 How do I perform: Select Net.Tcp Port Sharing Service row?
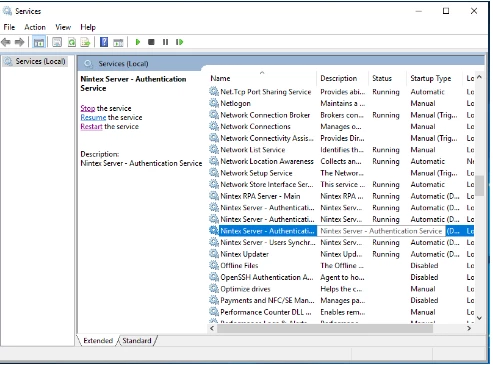[x=341, y=91]
